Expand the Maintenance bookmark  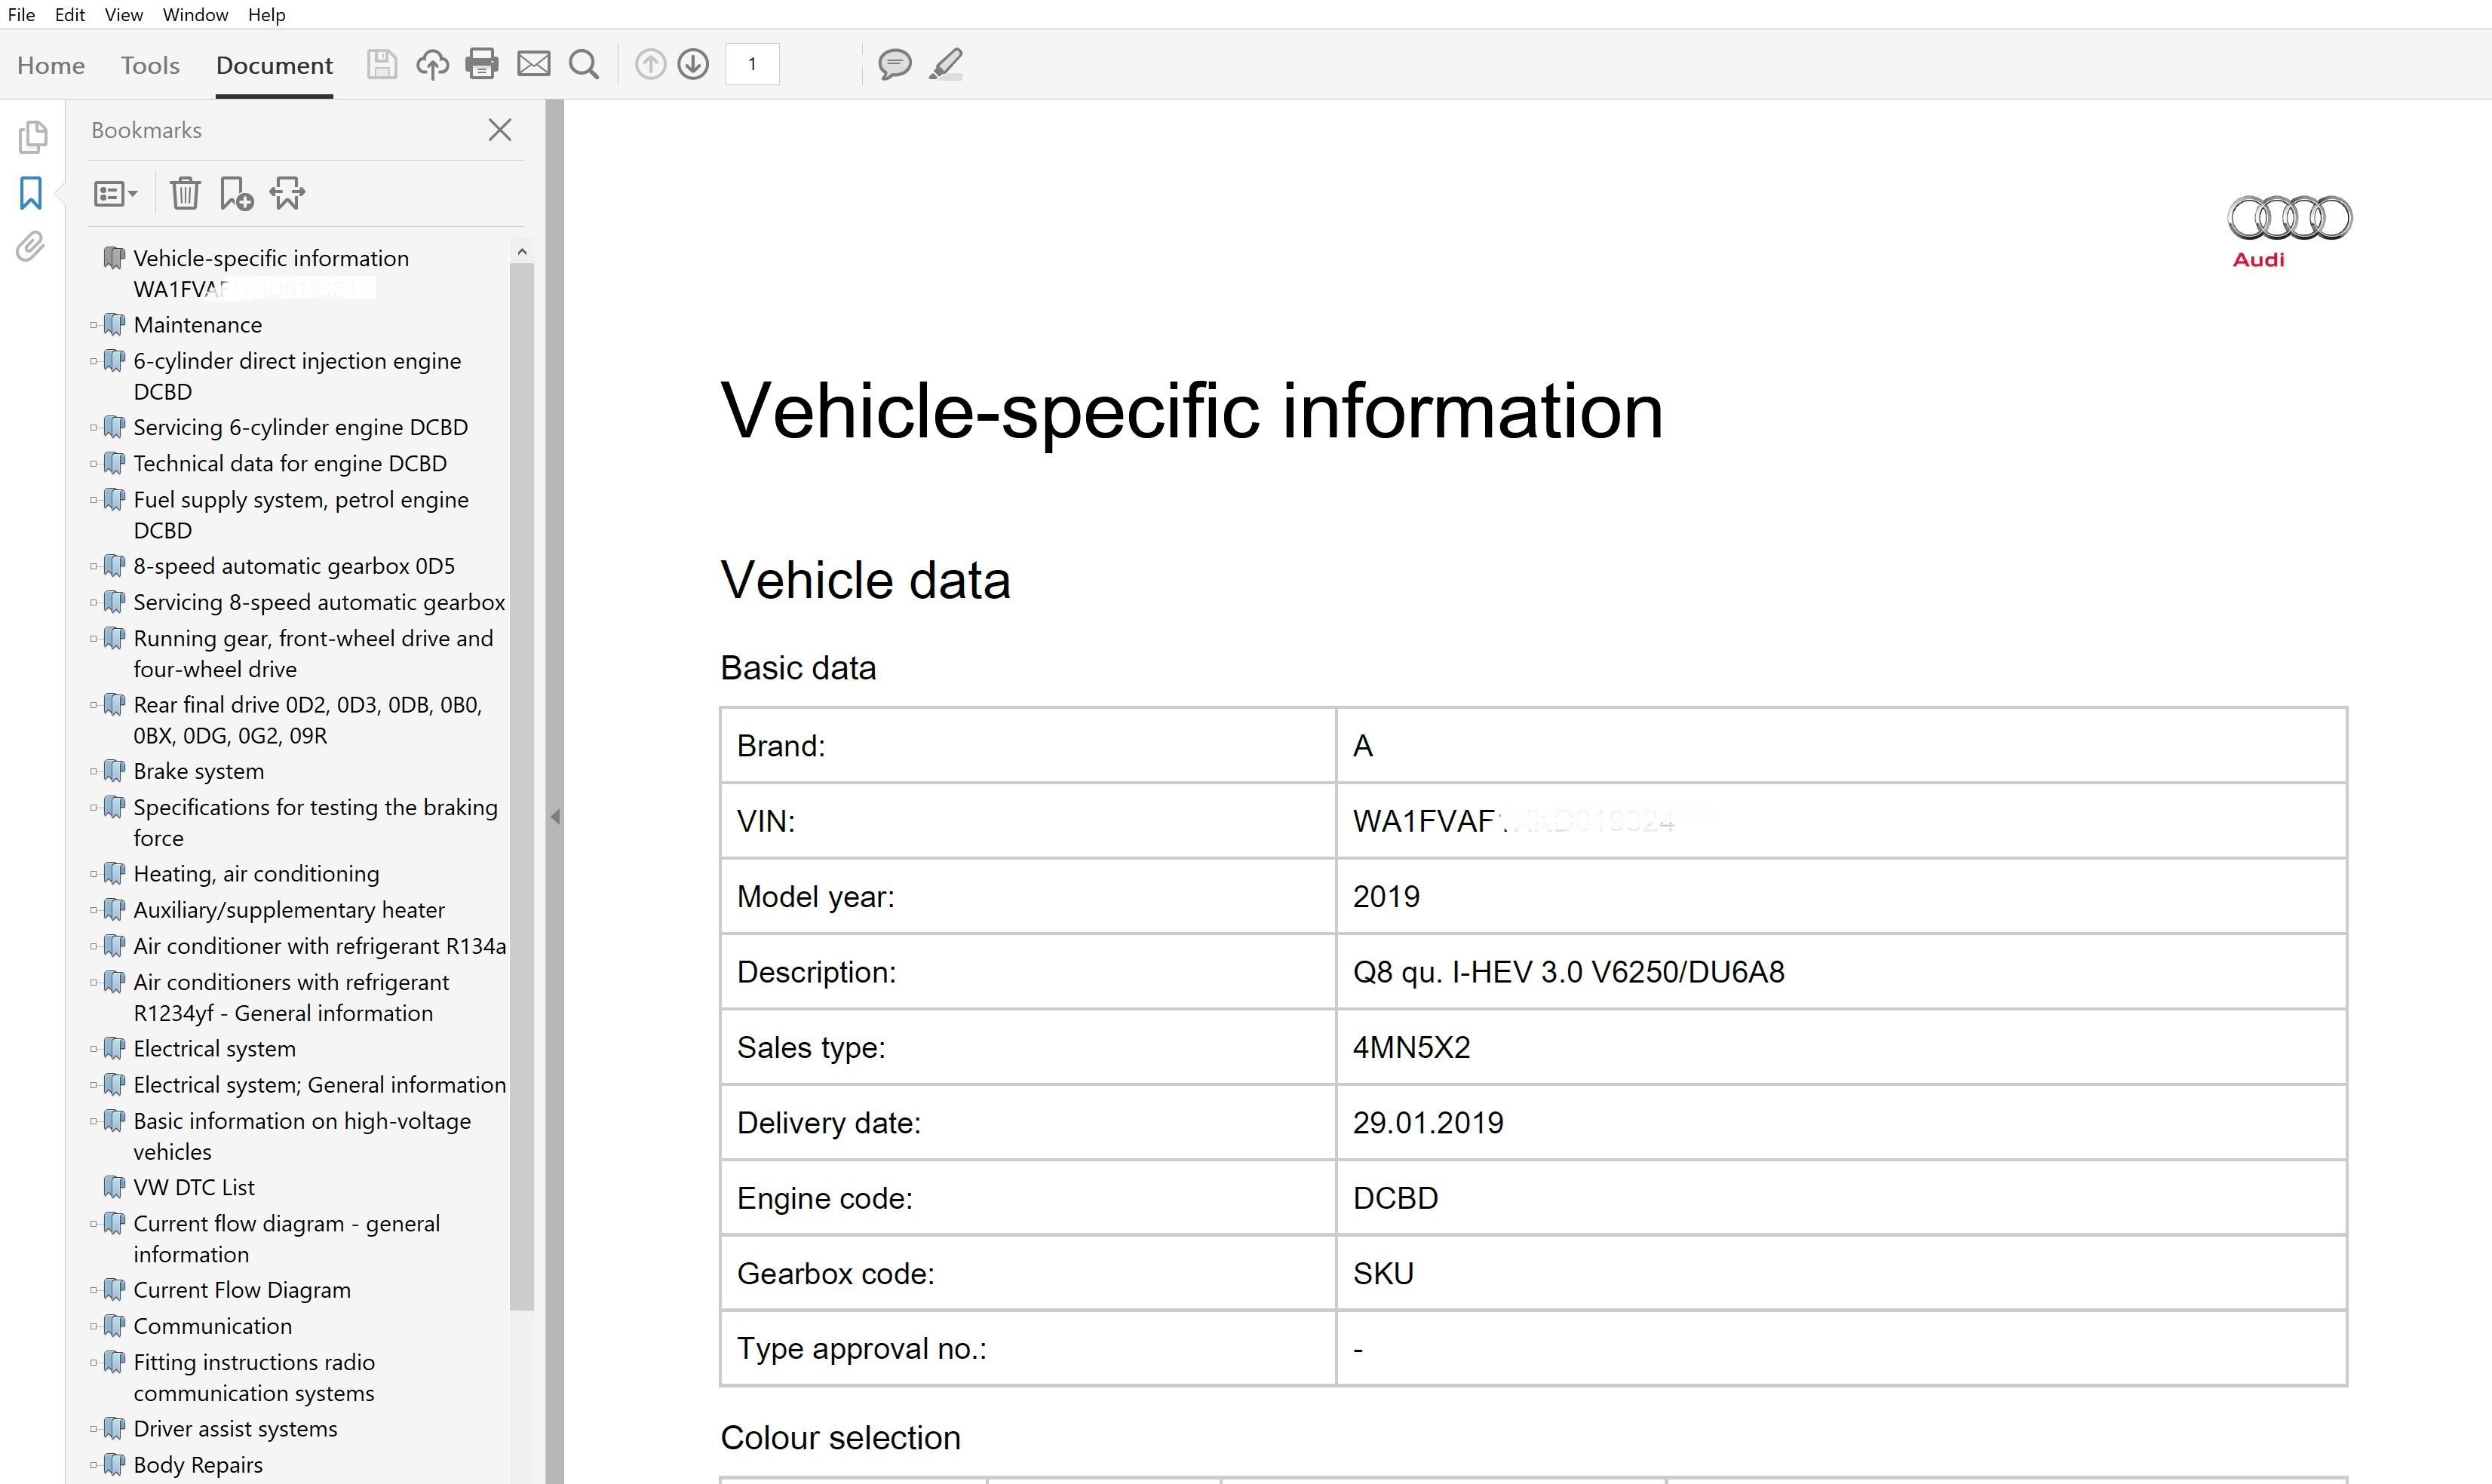pyautogui.click(x=94, y=325)
